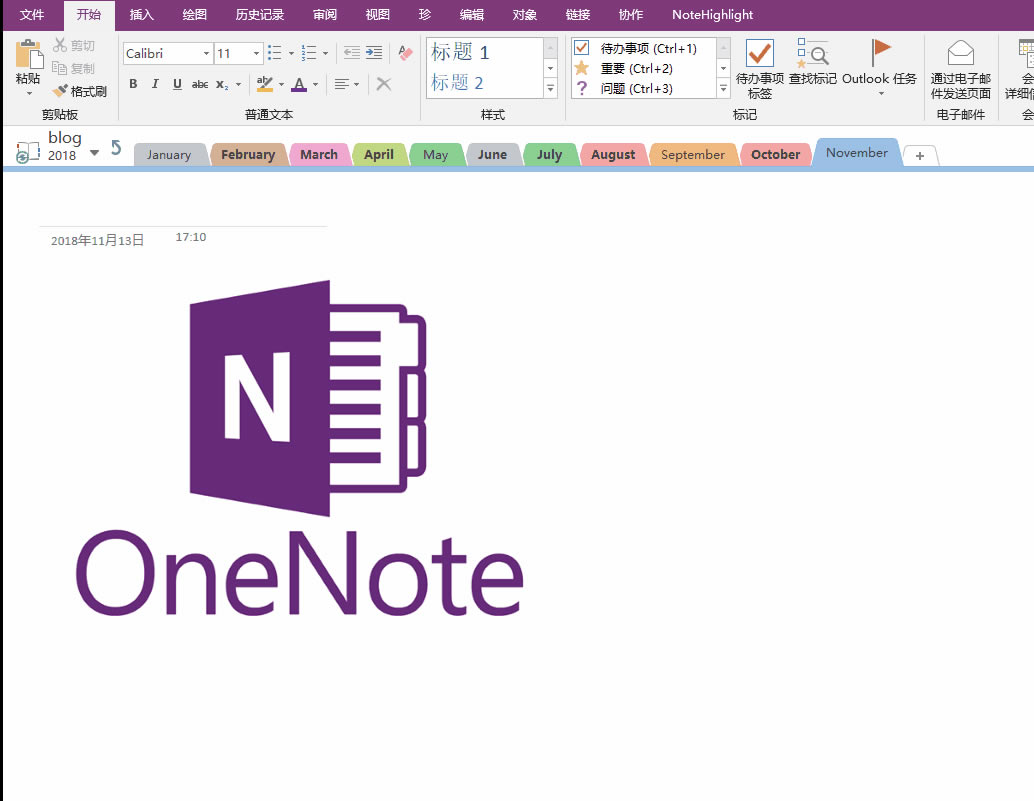This screenshot has width=1034, height=801.
Task: Open the 插入 ribbon tab
Action: (x=140, y=14)
